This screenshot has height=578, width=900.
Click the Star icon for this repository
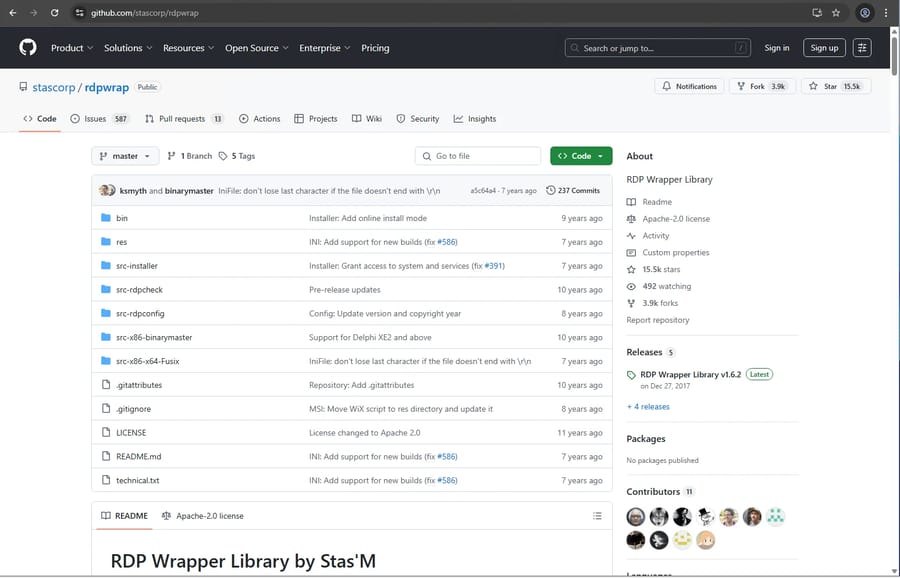pos(814,86)
